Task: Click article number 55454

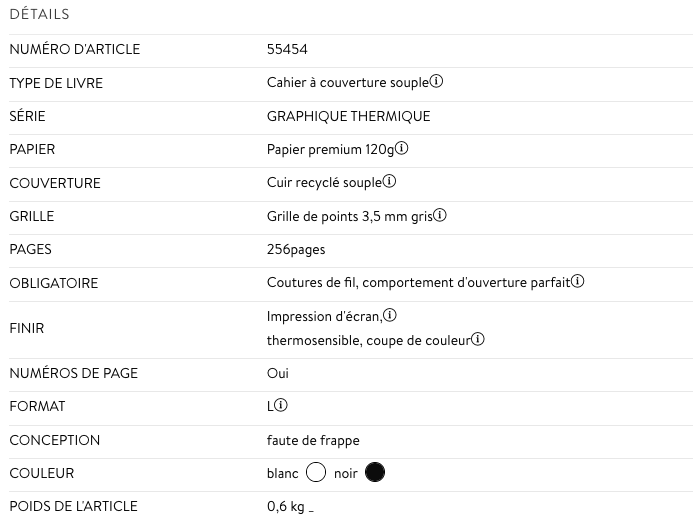Action: [x=287, y=49]
